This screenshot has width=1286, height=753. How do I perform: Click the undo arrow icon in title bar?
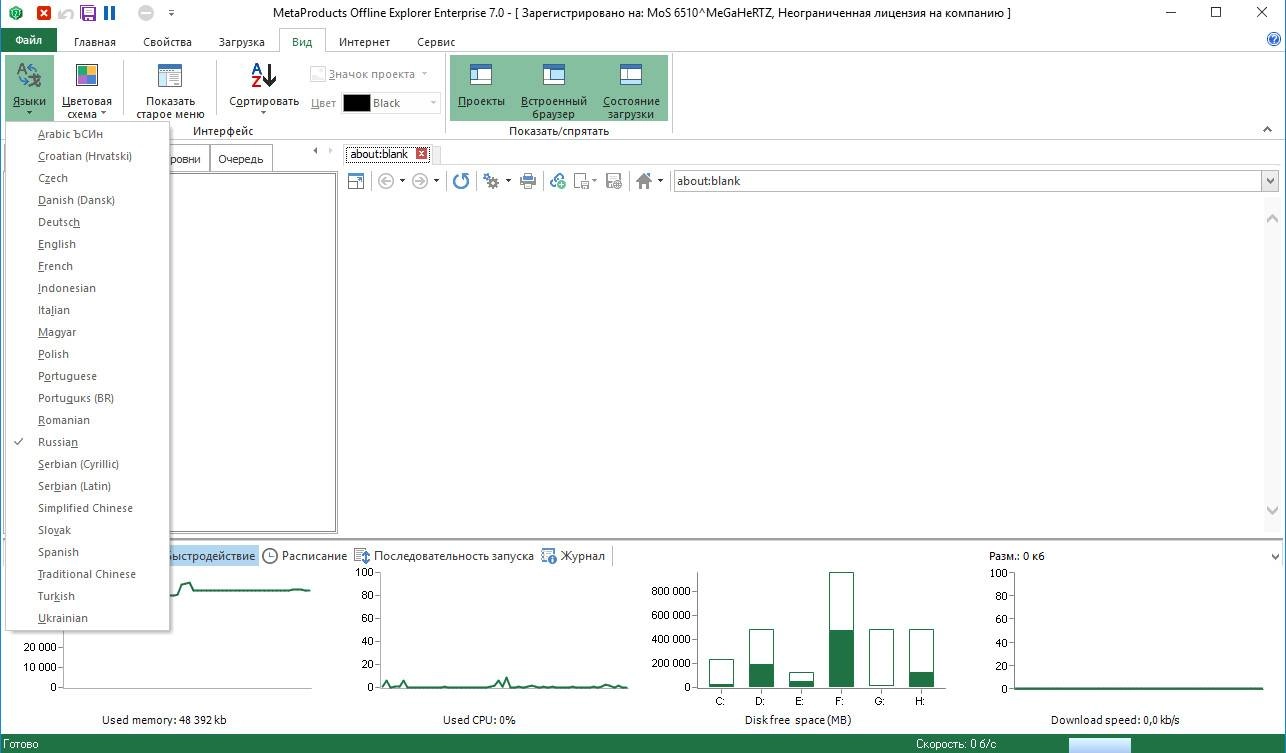pos(66,13)
